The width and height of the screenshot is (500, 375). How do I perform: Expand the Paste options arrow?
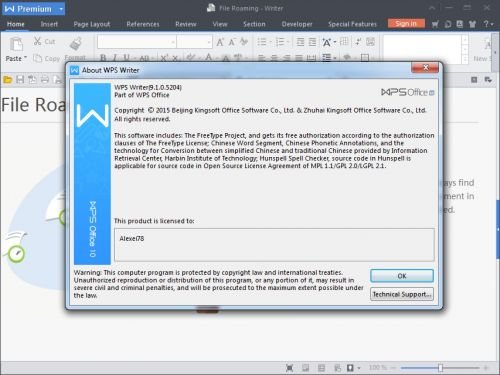pyautogui.click(x=25, y=58)
